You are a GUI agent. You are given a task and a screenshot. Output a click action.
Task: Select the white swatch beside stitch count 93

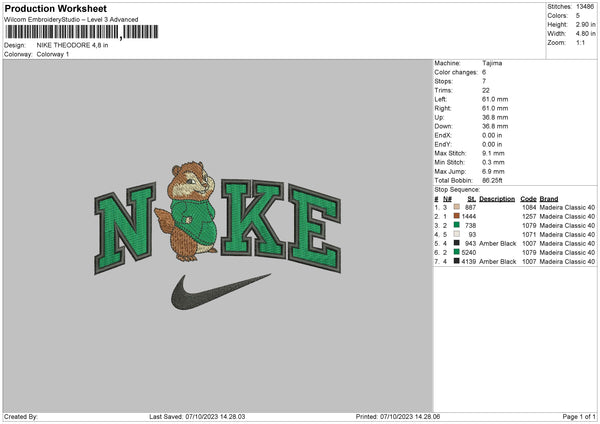tap(457, 234)
